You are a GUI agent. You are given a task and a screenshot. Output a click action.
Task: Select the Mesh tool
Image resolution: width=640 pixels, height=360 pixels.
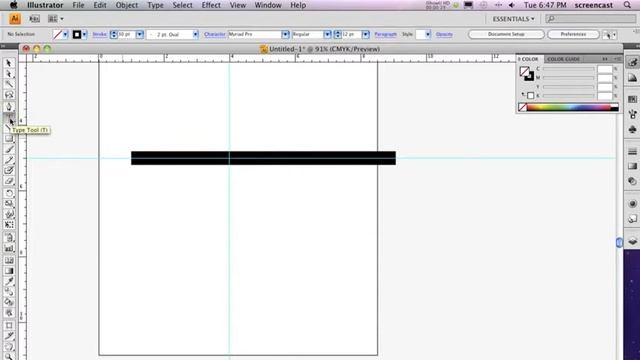(9, 260)
